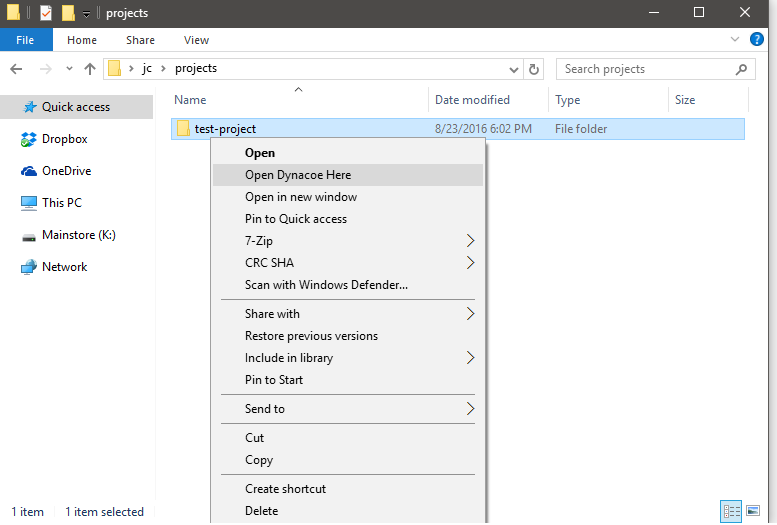Click the Up directory arrow
Image resolution: width=777 pixels, height=525 pixels.
(90, 69)
